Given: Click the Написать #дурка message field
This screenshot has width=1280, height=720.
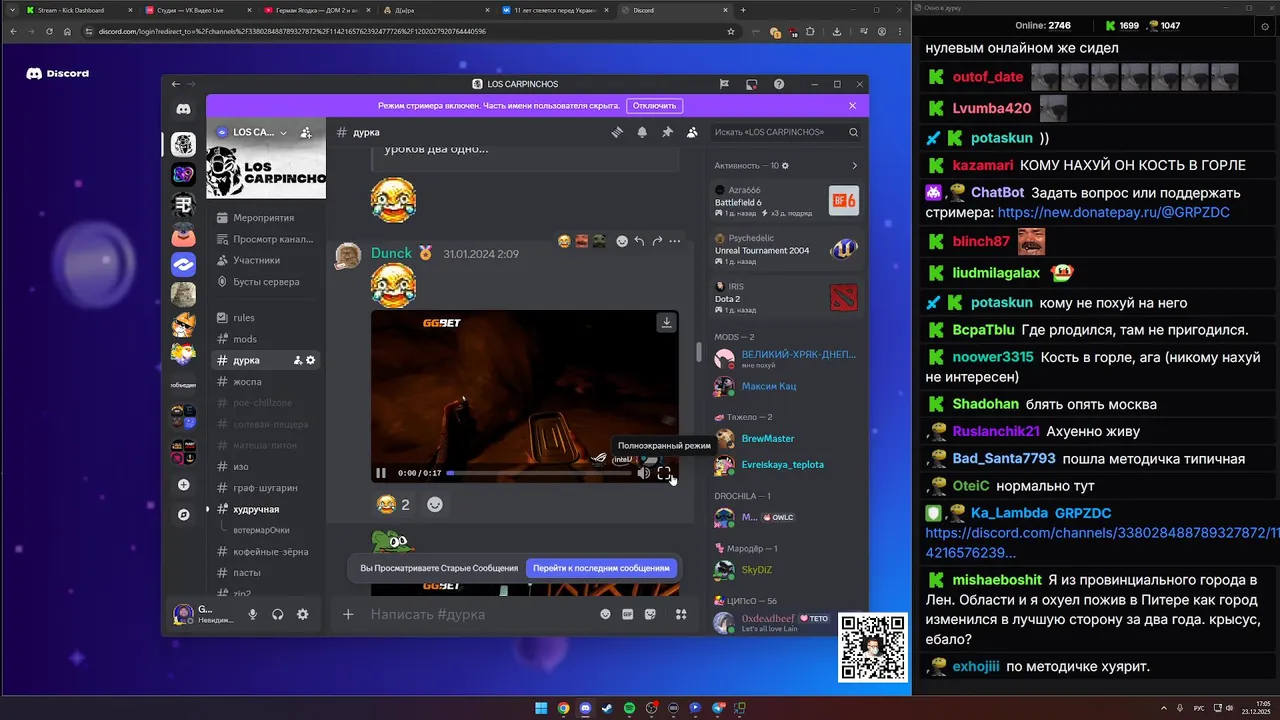Looking at the screenshot, I should tap(480, 614).
